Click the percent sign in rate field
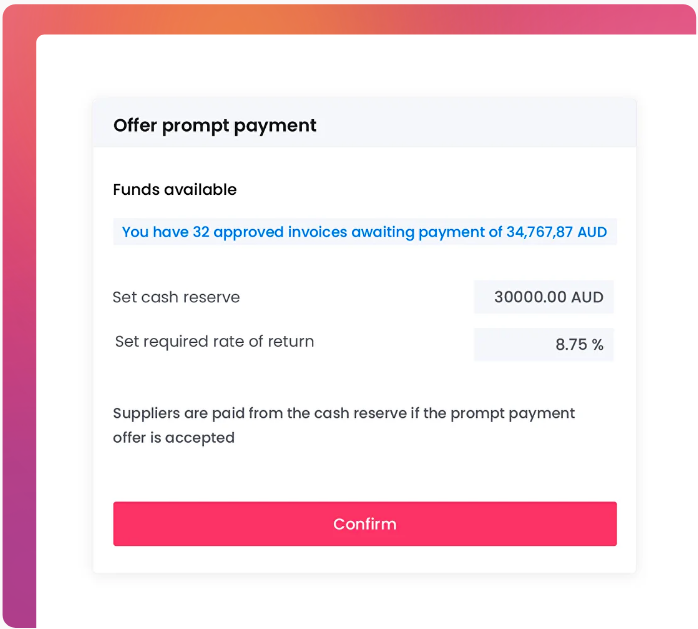The image size is (698, 629). tap(597, 345)
